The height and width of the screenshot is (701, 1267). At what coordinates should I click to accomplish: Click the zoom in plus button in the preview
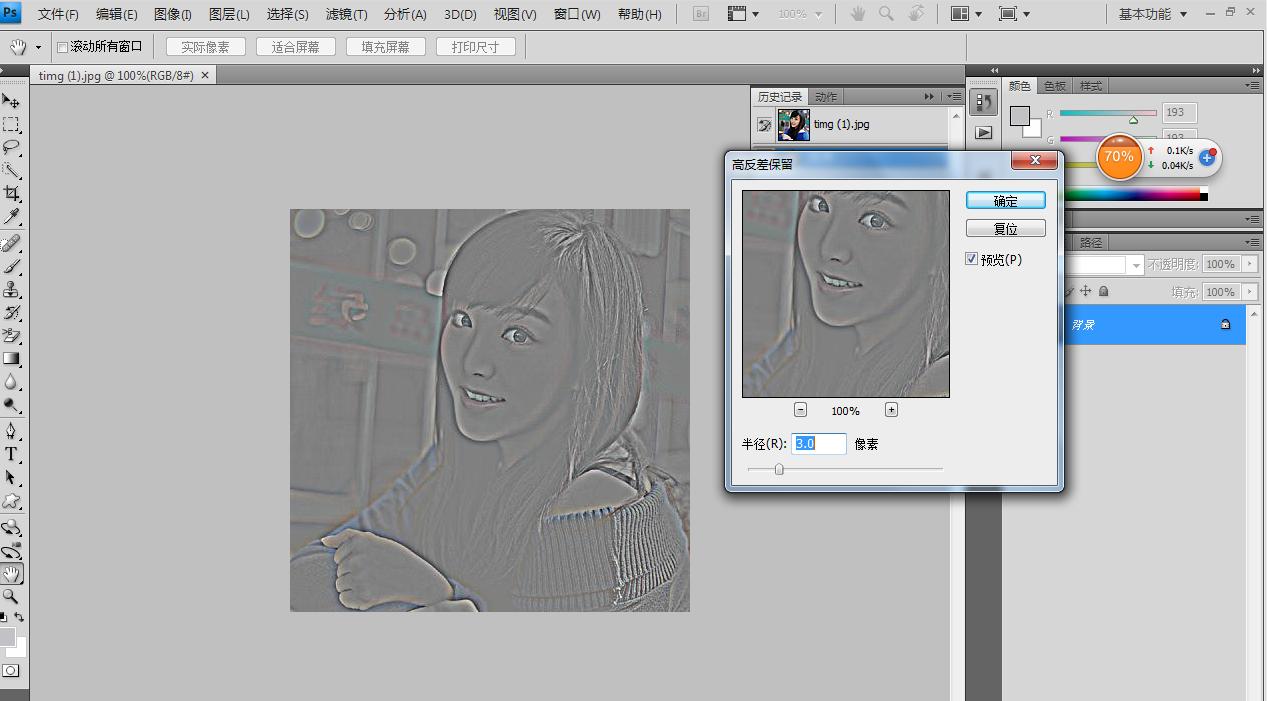[891, 410]
